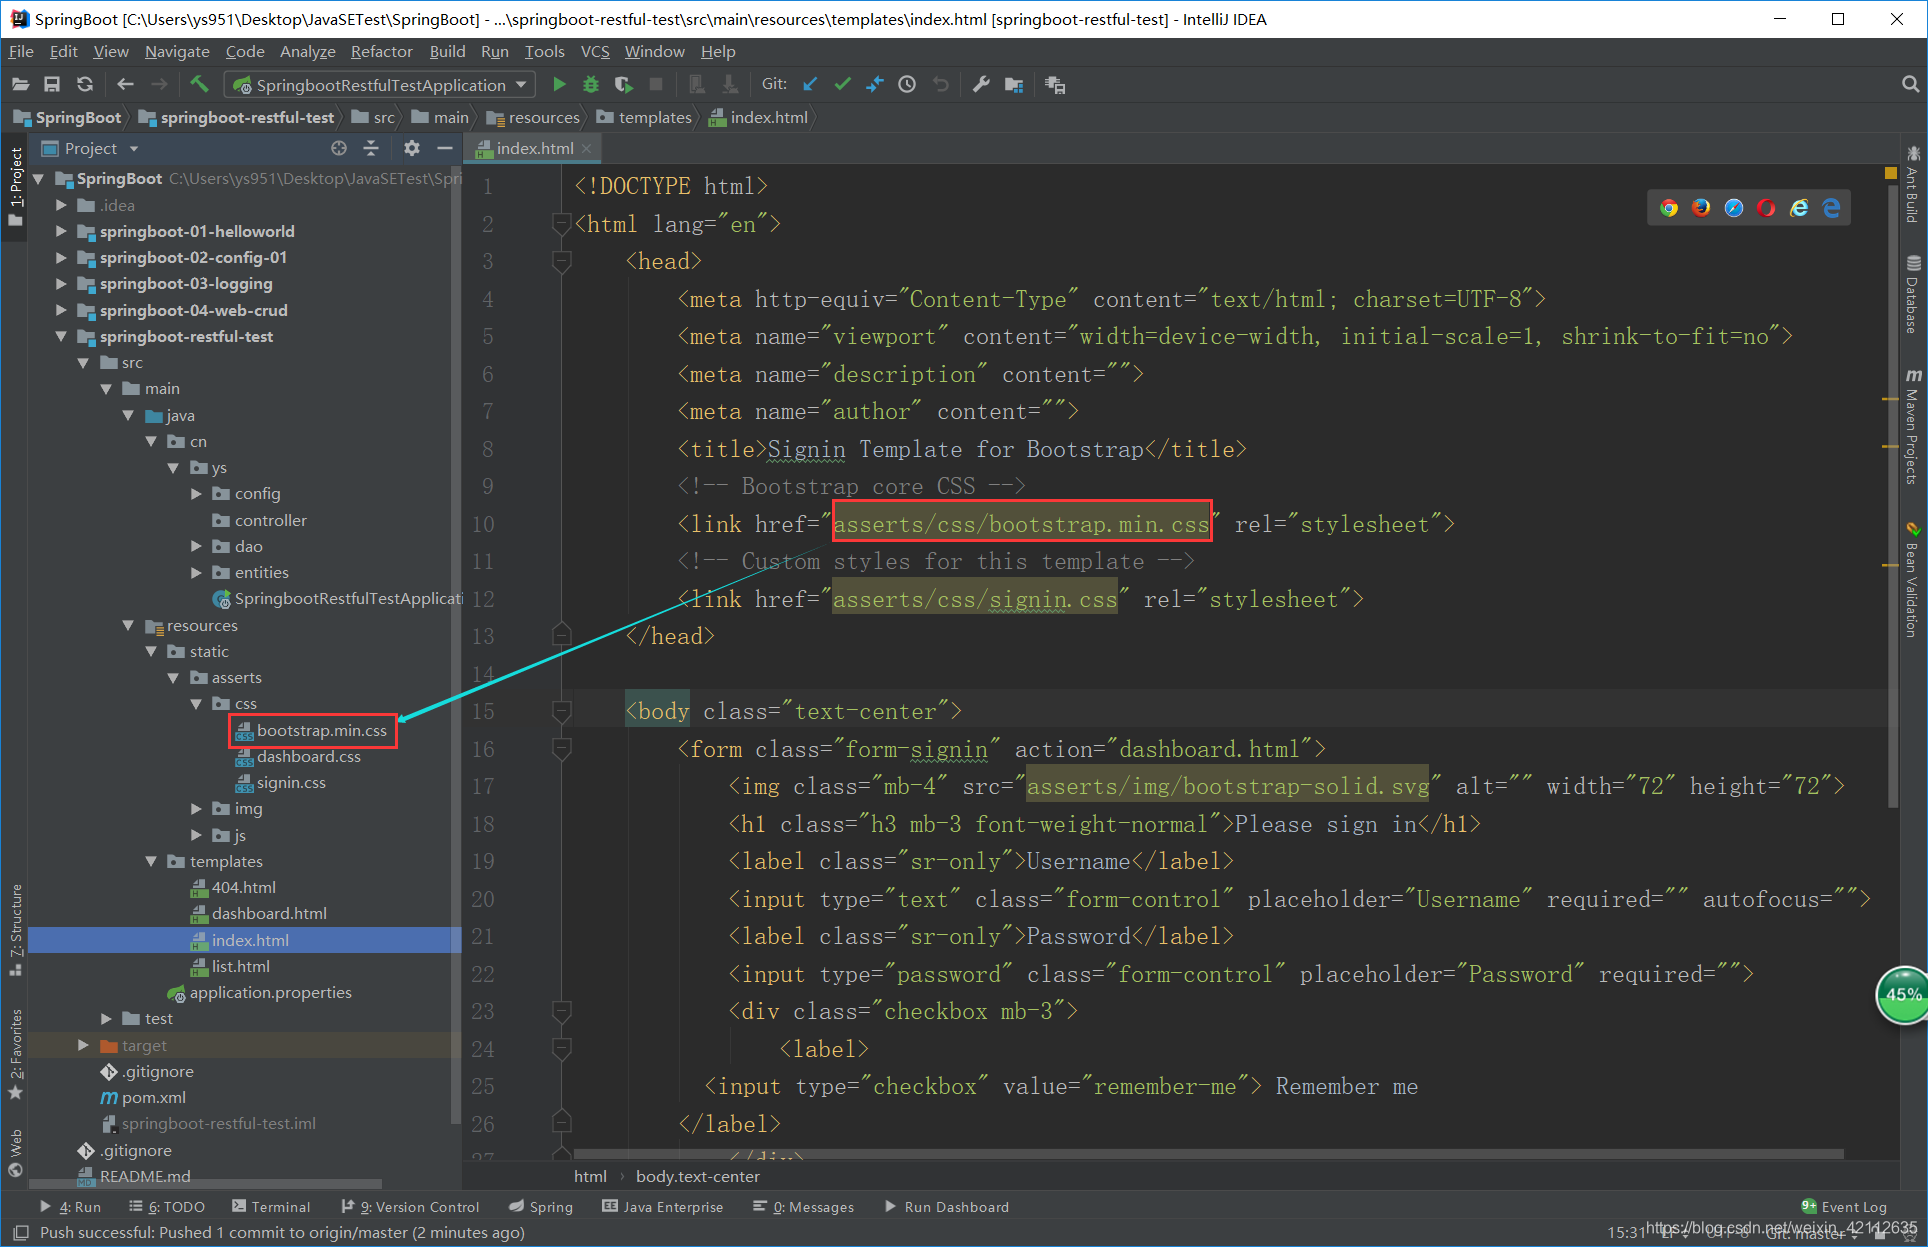The height and width of the screenshot is (1247, 1928).
Task: Close the index.html editor tab
Action: 587,148
